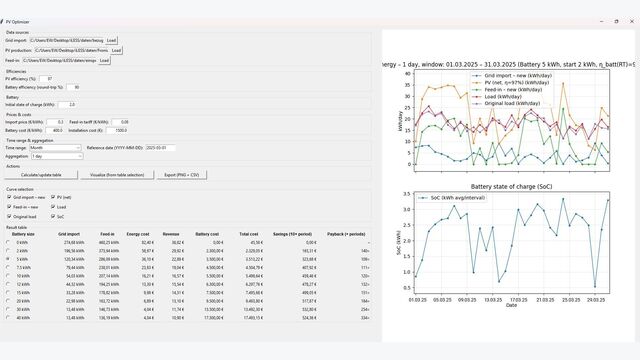Minimize the PV Optimizer window

(602, 22)
